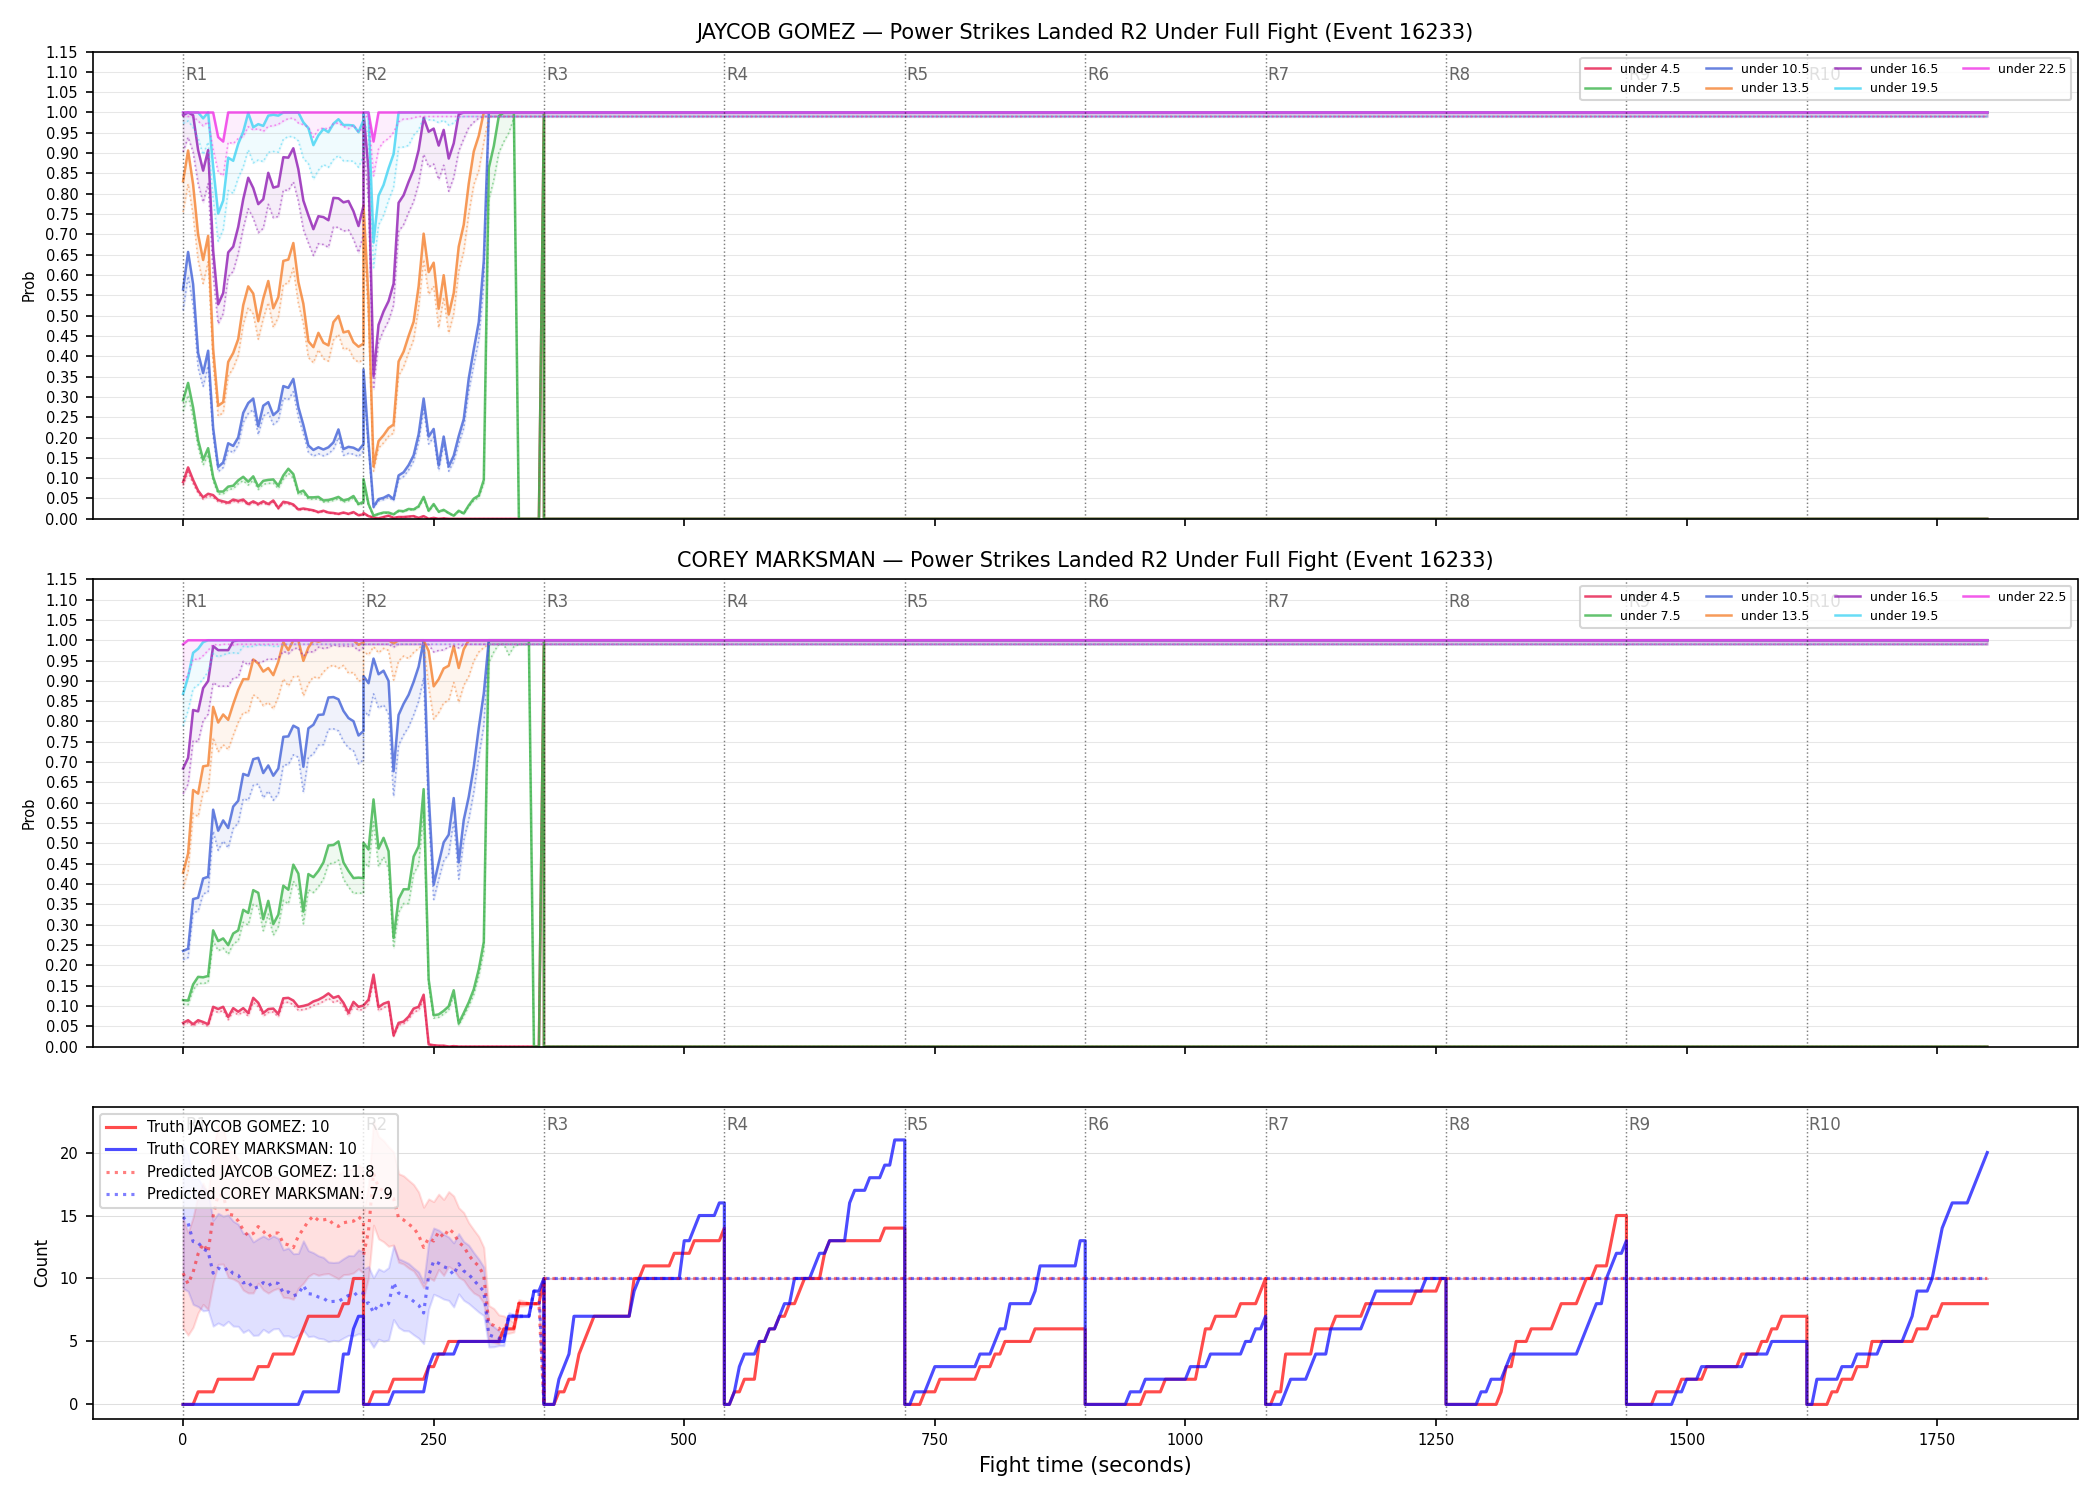
Task: Click the 'Fight time (seconds)' axis label
Action: pos(1085,1465)
